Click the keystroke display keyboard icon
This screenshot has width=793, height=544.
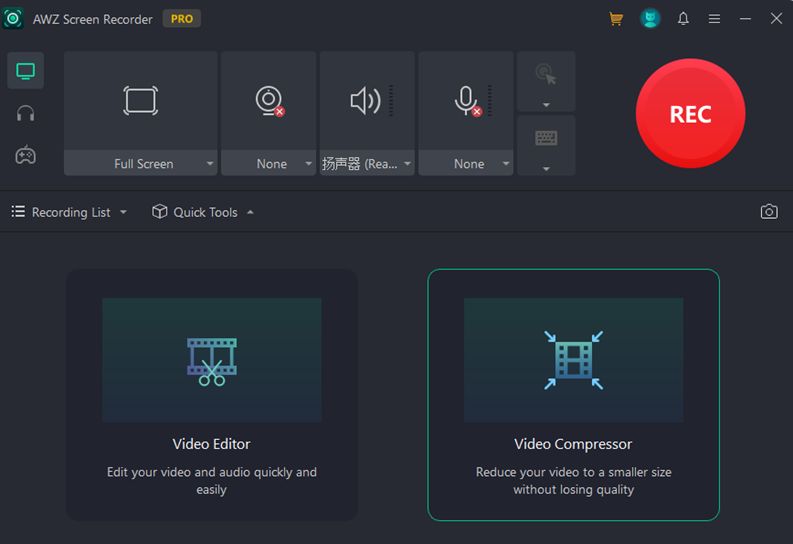[546, 138]
